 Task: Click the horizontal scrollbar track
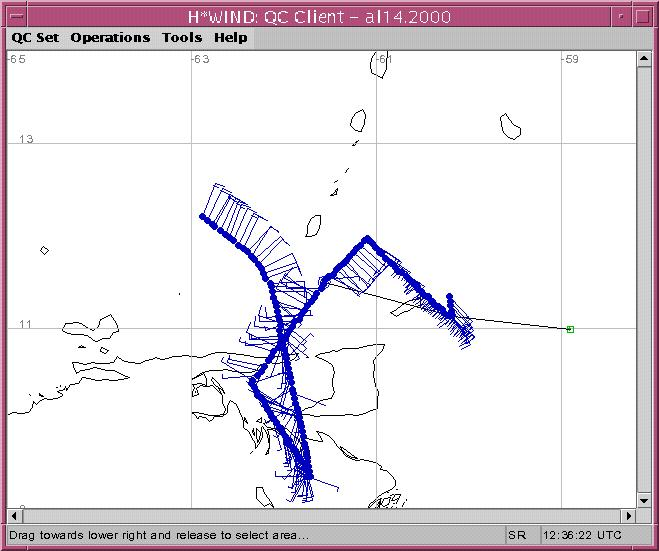(x=320, y=516)
